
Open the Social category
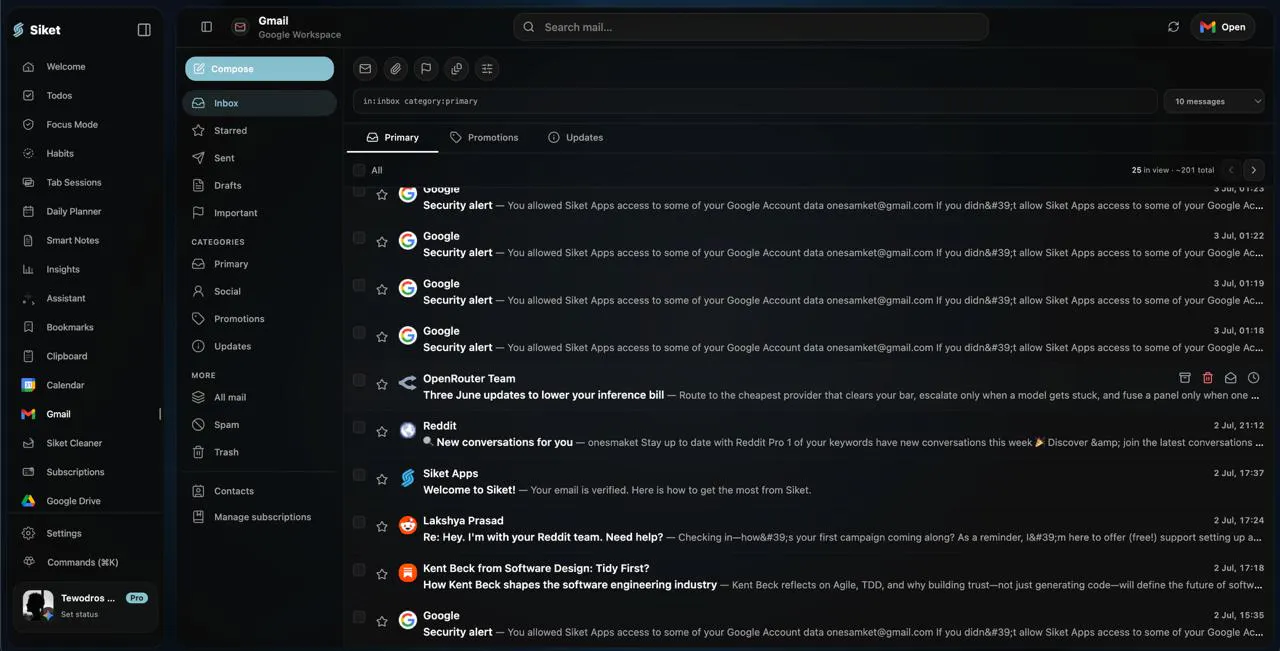pos(259,292)
